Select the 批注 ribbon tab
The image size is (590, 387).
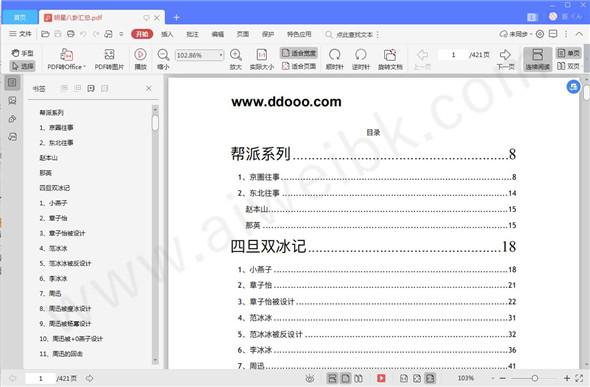(x=192, y=34)
